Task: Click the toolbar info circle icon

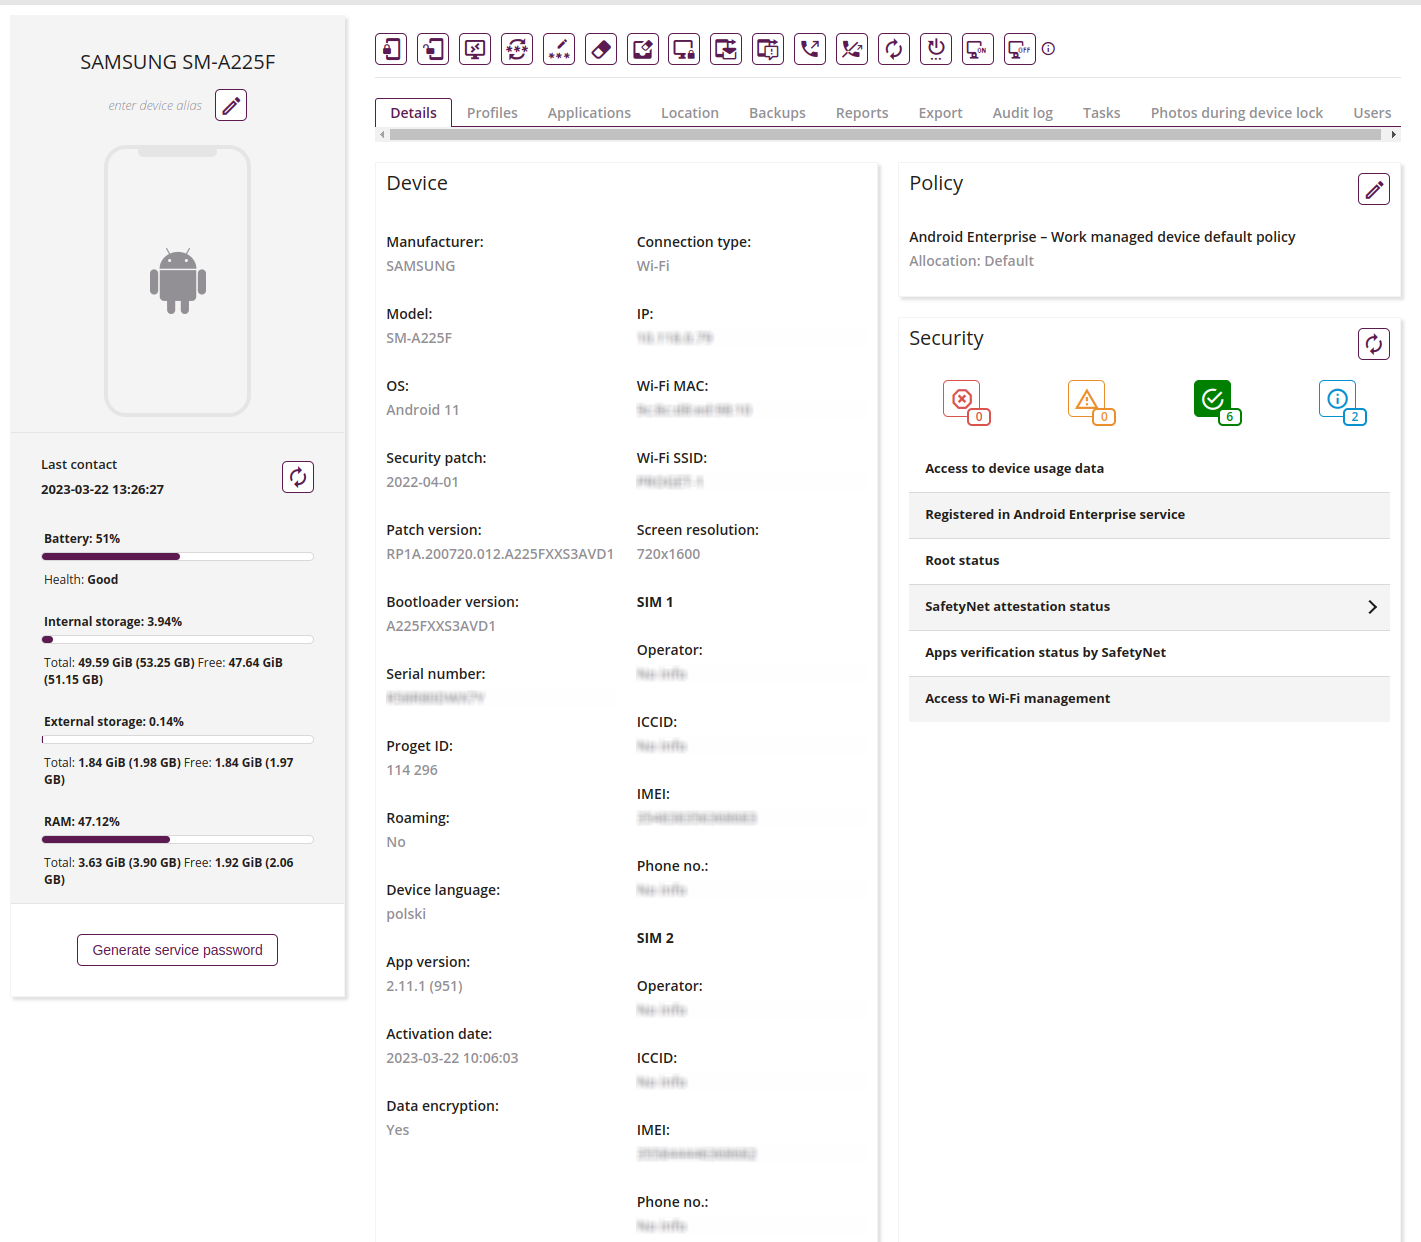Action: point(1048,48)
